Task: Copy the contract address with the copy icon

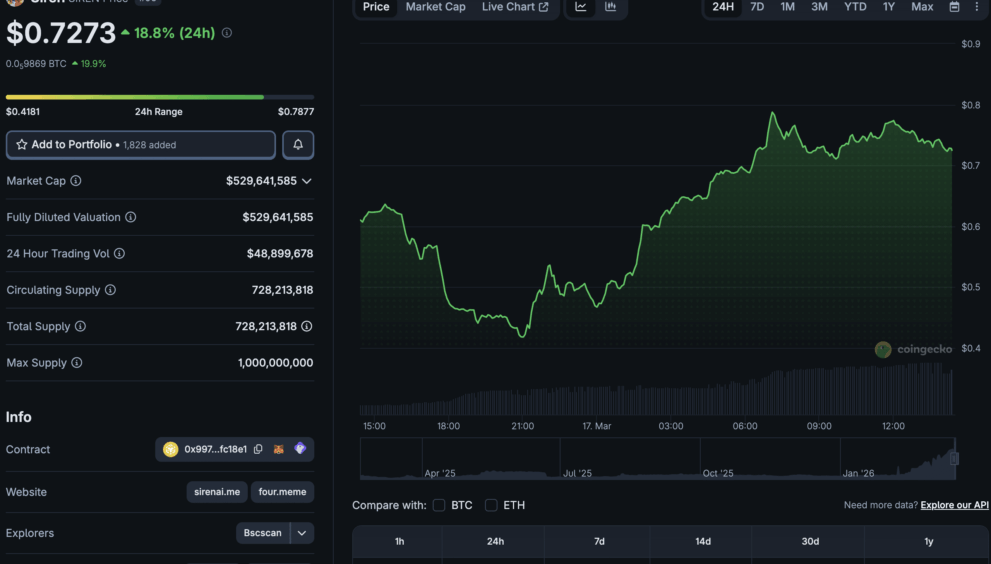Action: click(258, 450)
